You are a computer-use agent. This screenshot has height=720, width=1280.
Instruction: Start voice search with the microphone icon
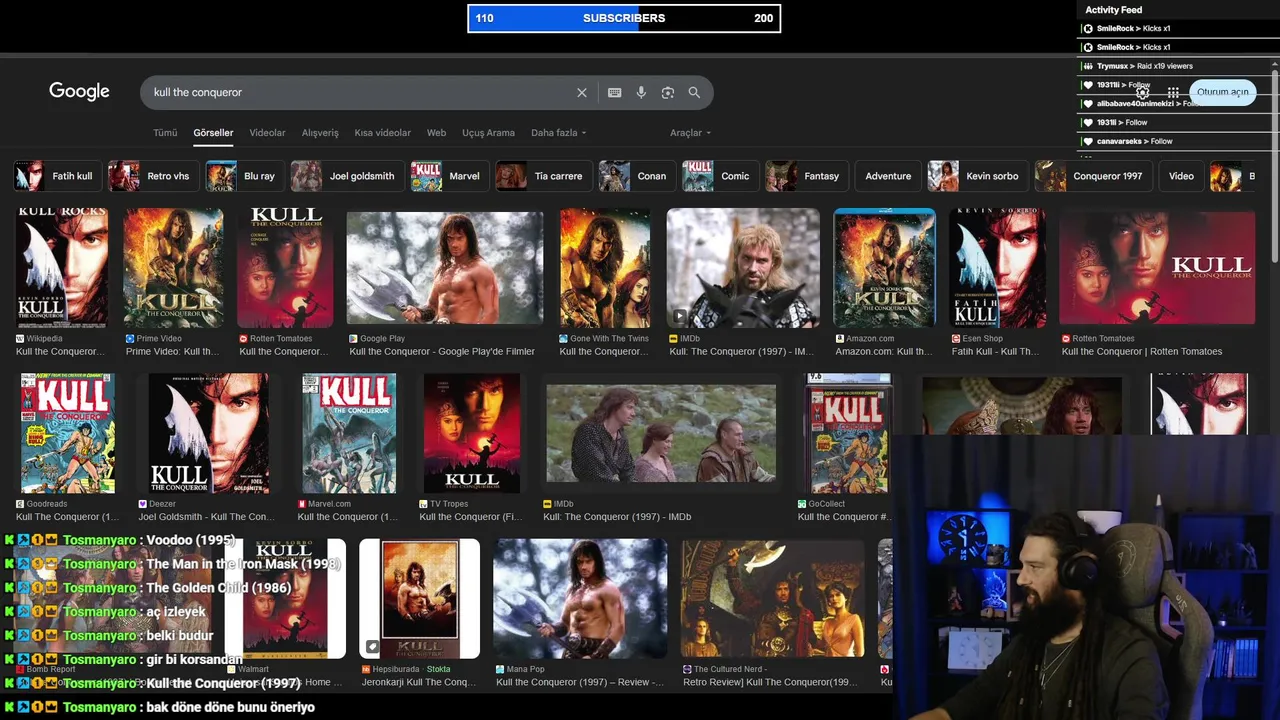pos(641,92)
